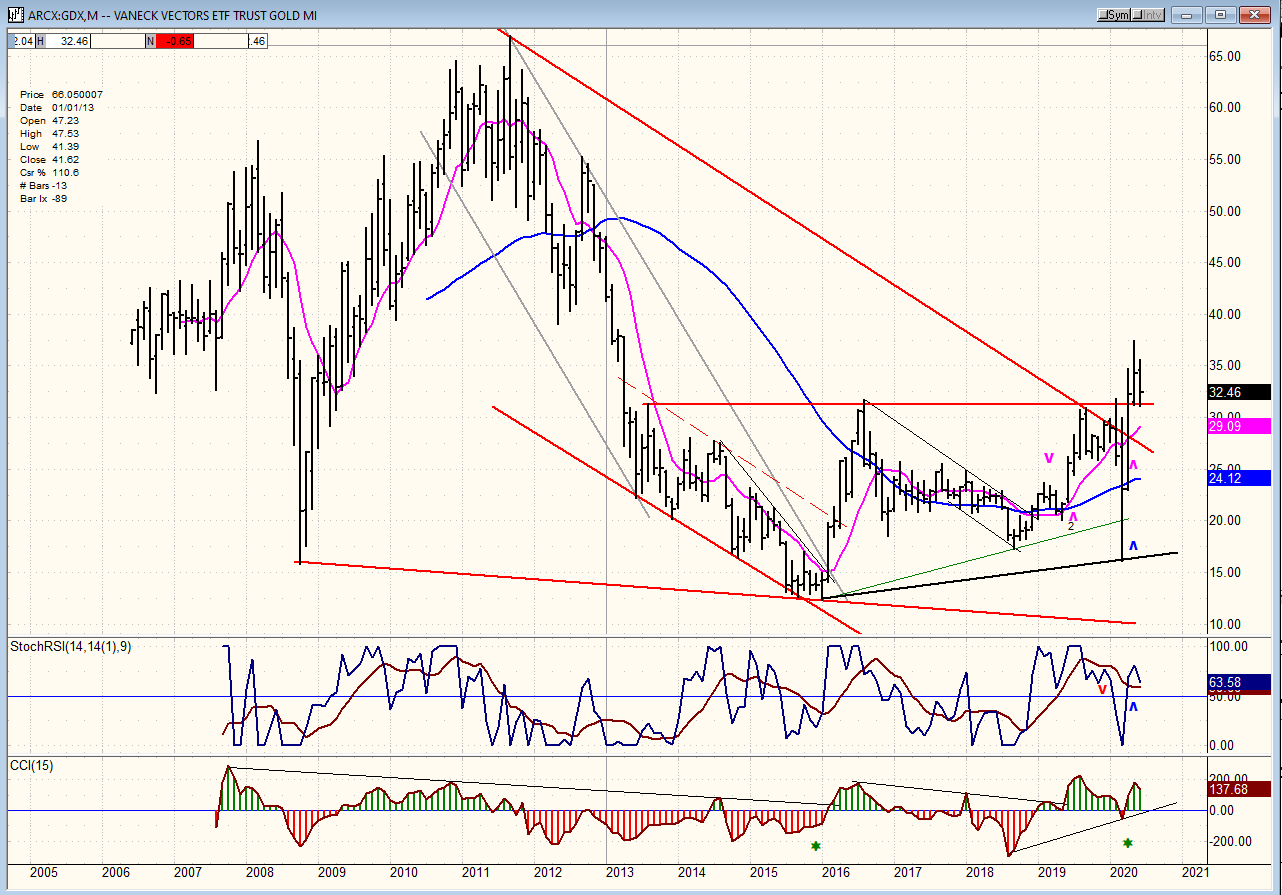1282x895 pixels.
Task: Select the blue 24.12 moving average label
Action: pyautogui.click(x=1238, y=479)
